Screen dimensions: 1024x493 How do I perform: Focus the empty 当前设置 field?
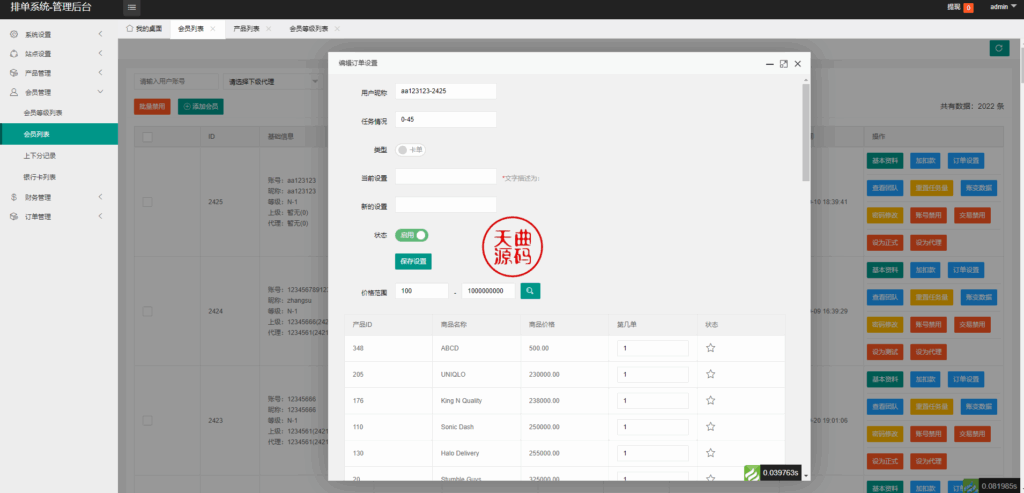[446, 176]
